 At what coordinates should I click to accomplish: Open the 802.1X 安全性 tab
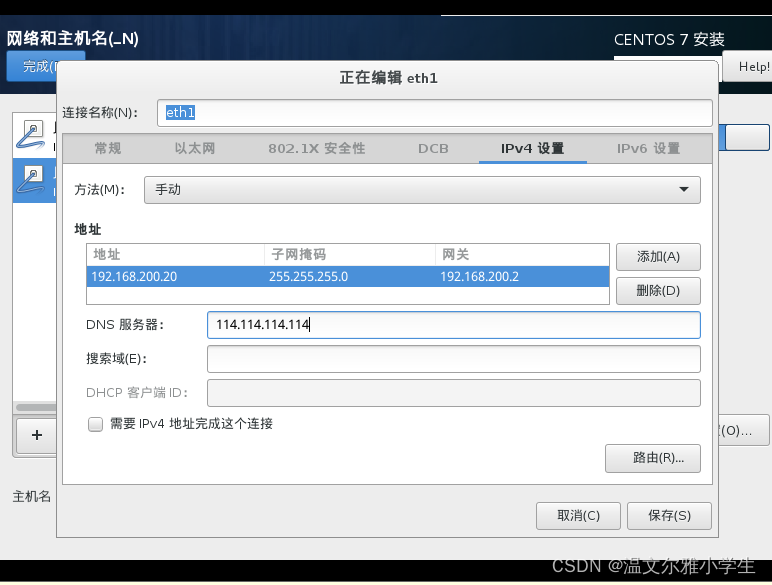(317, 149)
